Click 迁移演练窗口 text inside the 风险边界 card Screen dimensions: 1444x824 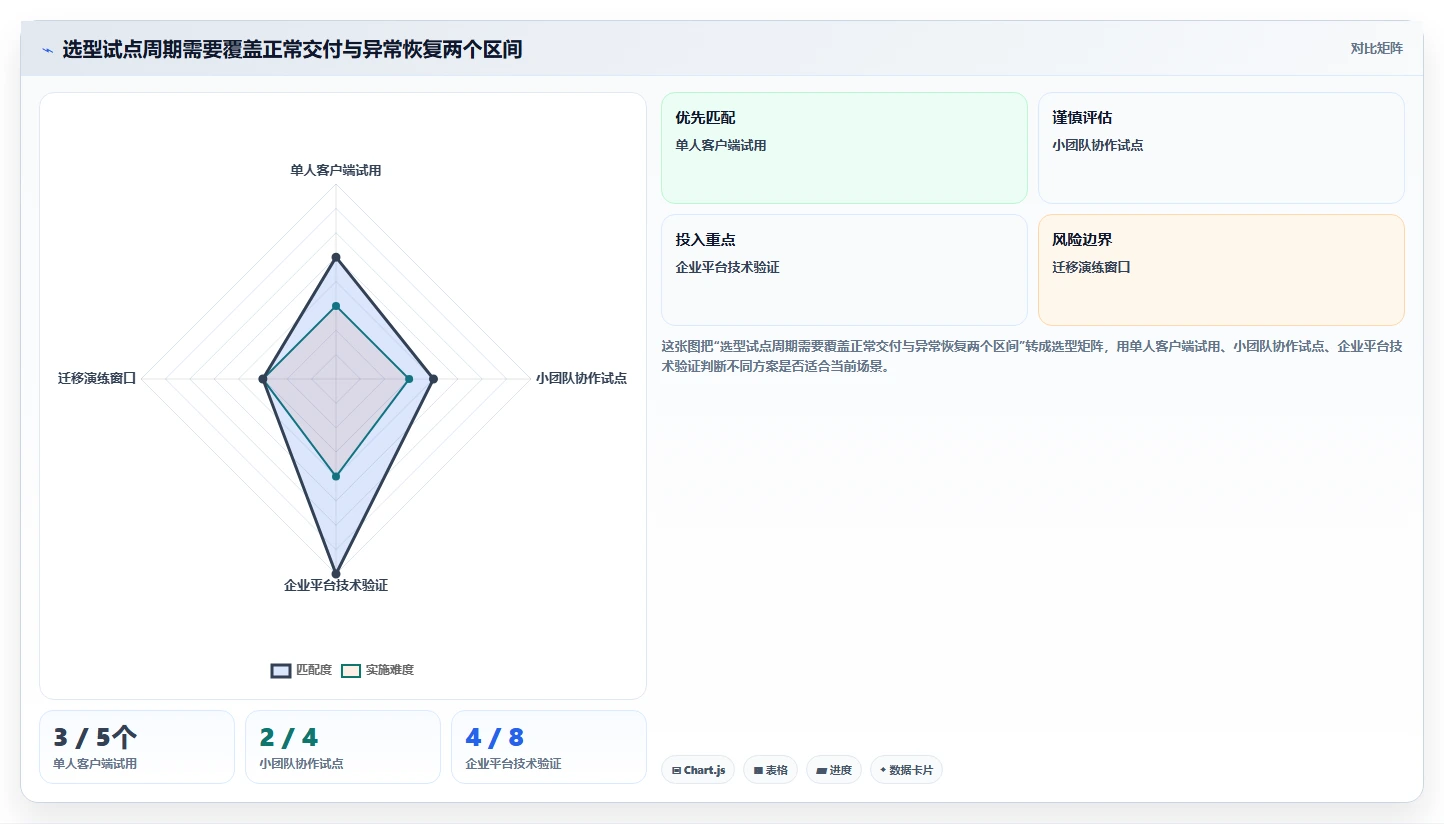1091,267
